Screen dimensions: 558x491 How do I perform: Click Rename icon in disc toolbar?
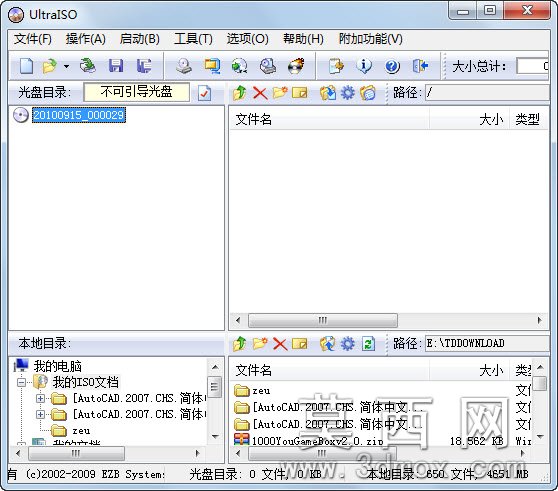point(300,93)
